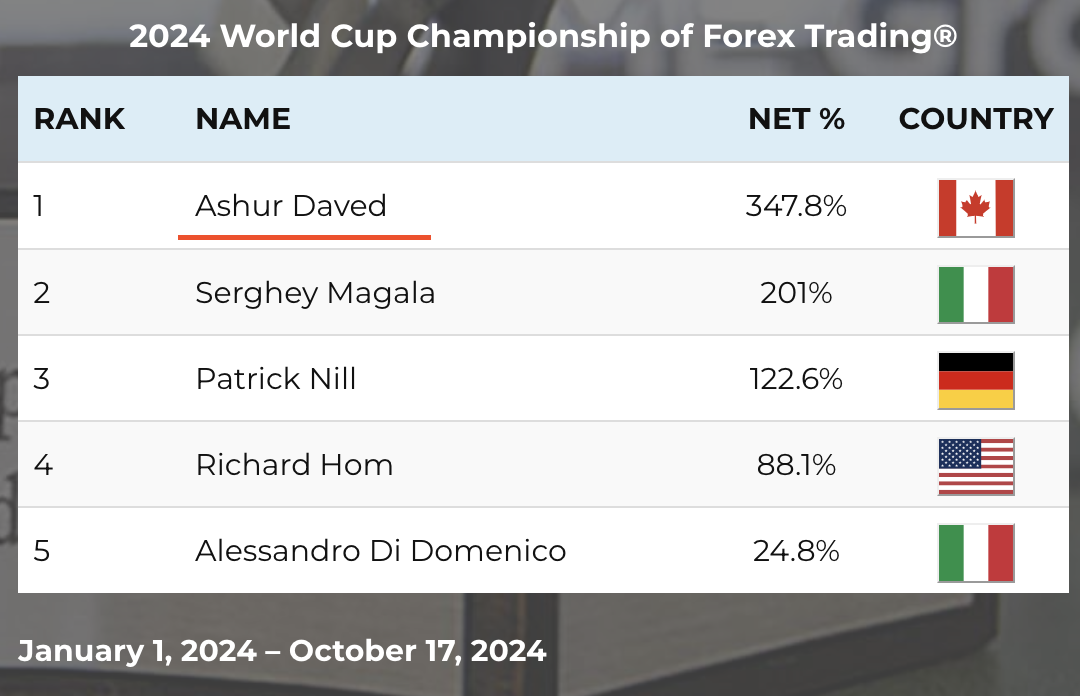
Task: Click the 201% net value
Action: [x=796, y=293]
